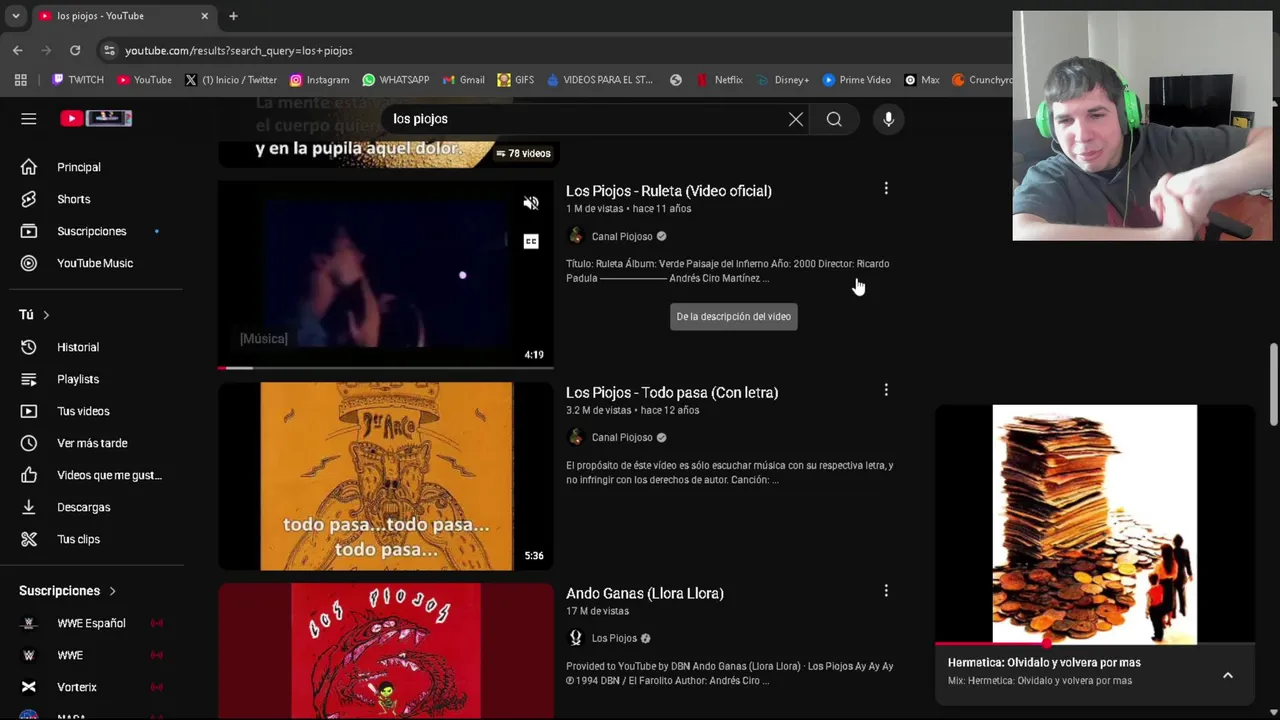Open Suscripciones in the sidebar

[x=92, y=231]
